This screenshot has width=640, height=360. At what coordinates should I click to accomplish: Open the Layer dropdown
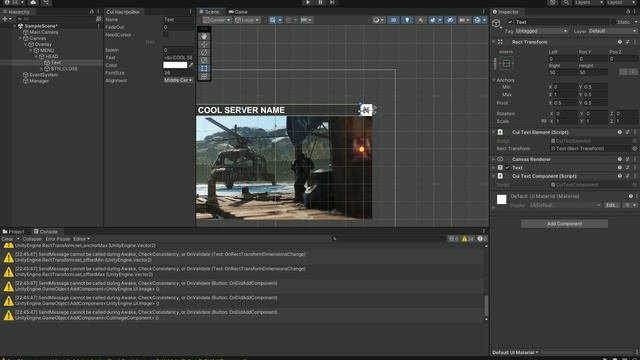(x=612, y=31)
